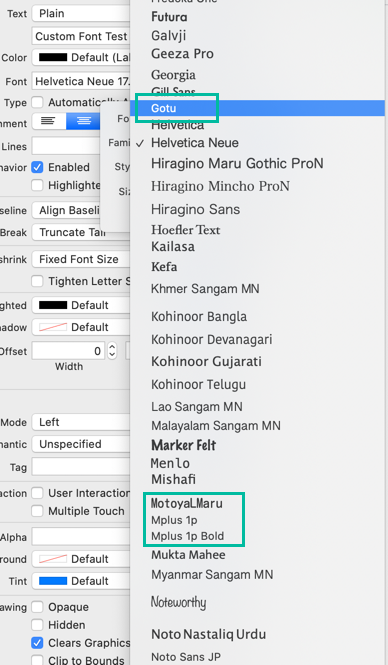The image size is (388, 665).
Task: Select Malayalam Sangam MN
Action: [x=216, y=426]
